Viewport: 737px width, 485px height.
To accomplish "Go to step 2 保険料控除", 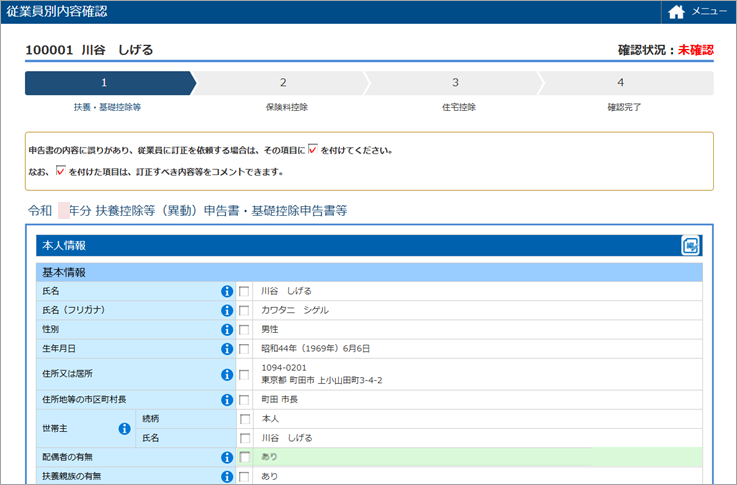I will click(283, 83).
